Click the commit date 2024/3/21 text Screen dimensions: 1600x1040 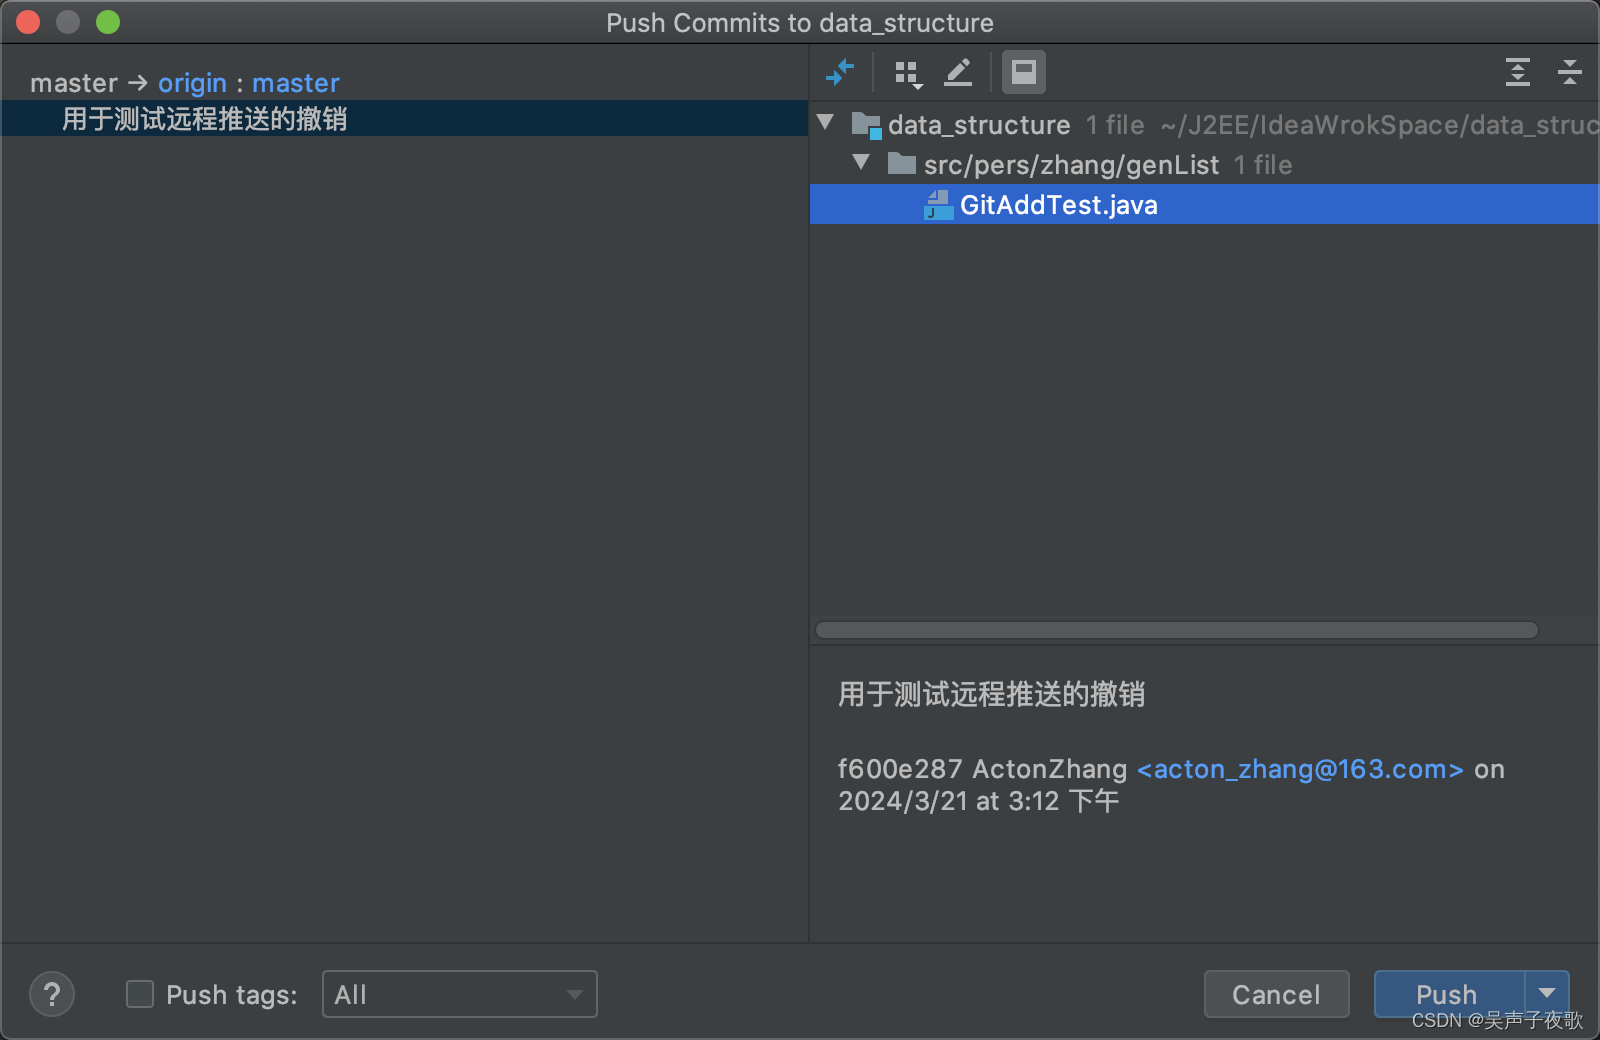click(903, 801)
